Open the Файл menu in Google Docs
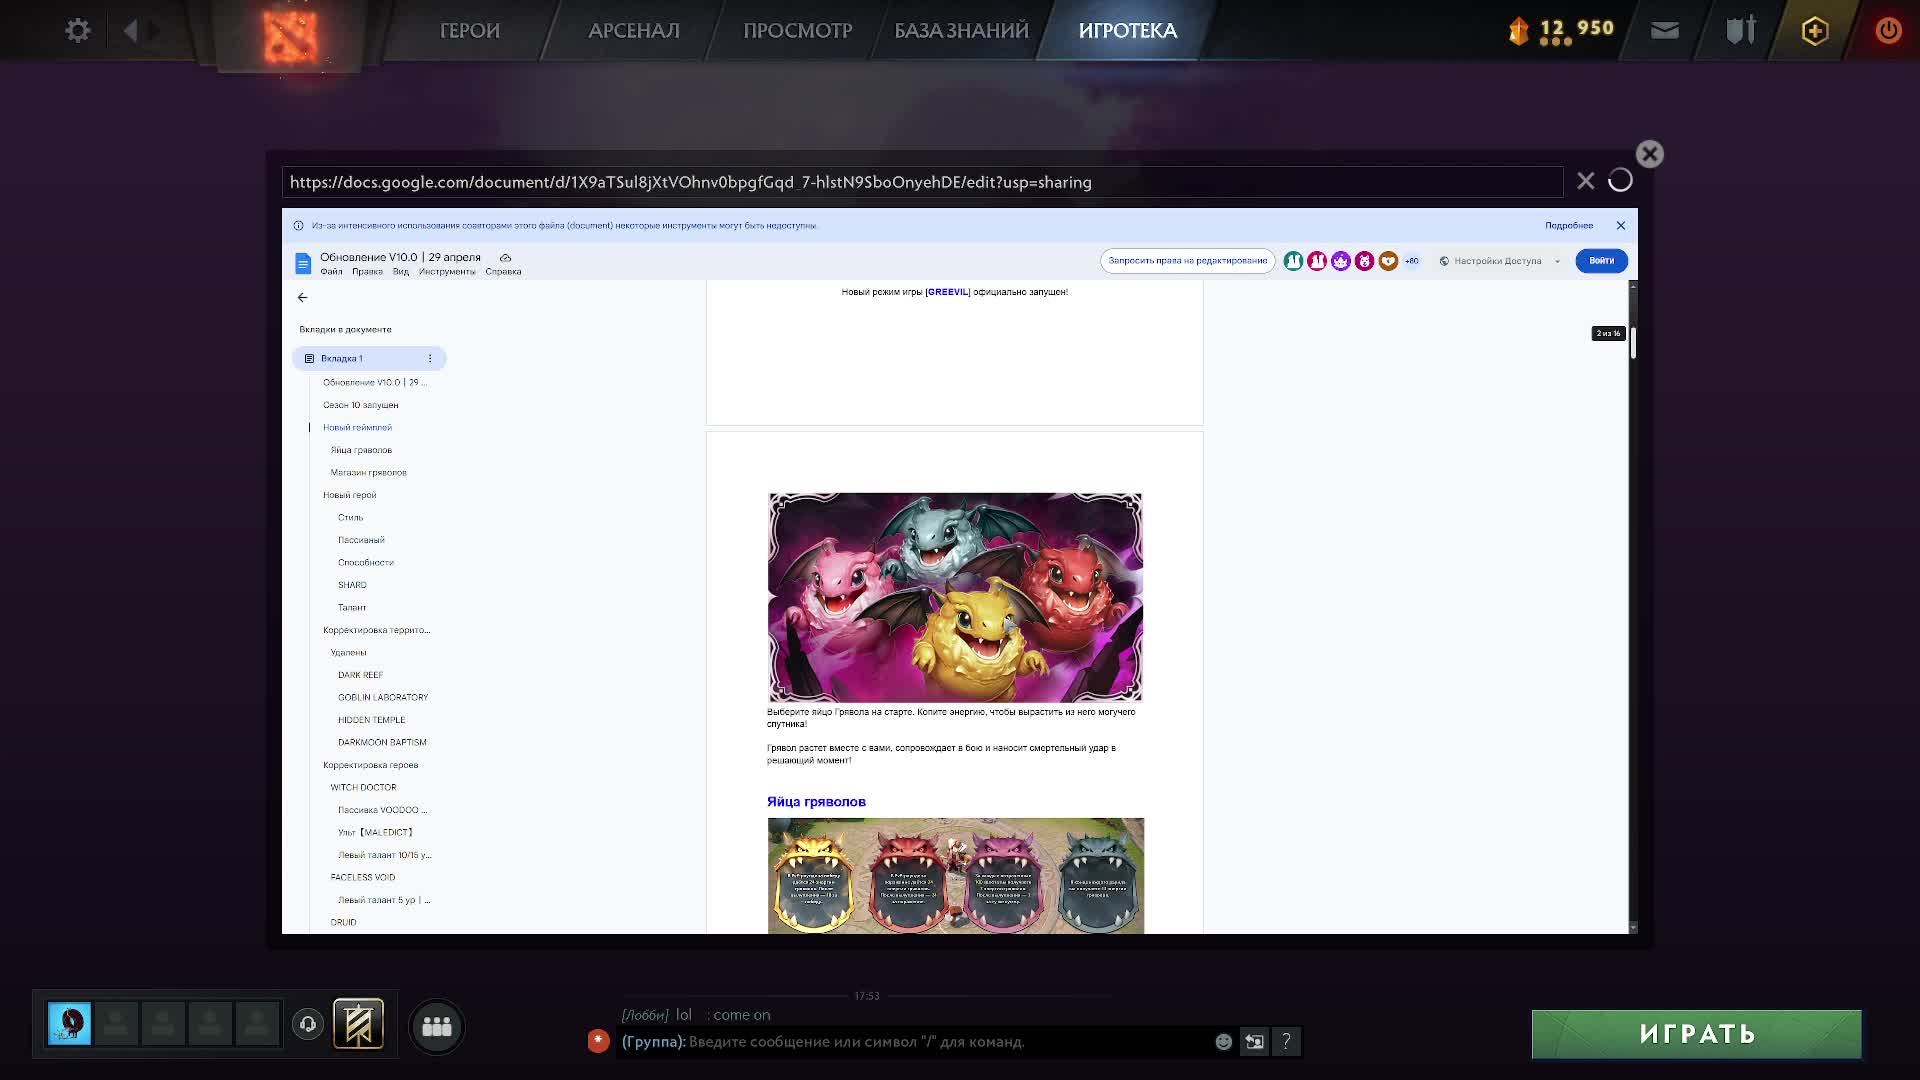 coord(333,271)
